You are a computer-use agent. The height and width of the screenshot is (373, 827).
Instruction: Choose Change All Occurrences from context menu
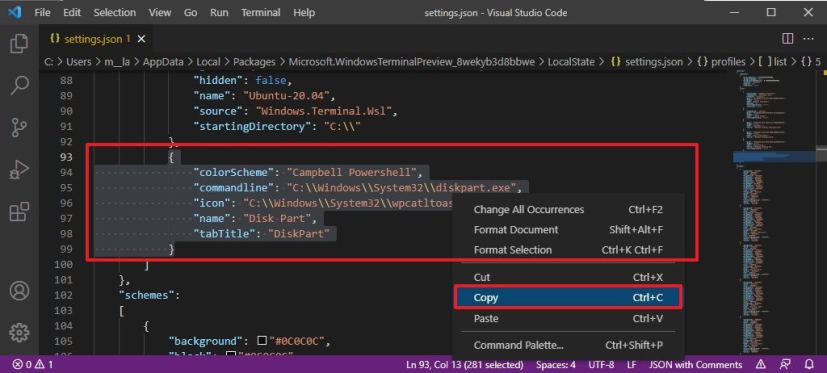point(568,209)
